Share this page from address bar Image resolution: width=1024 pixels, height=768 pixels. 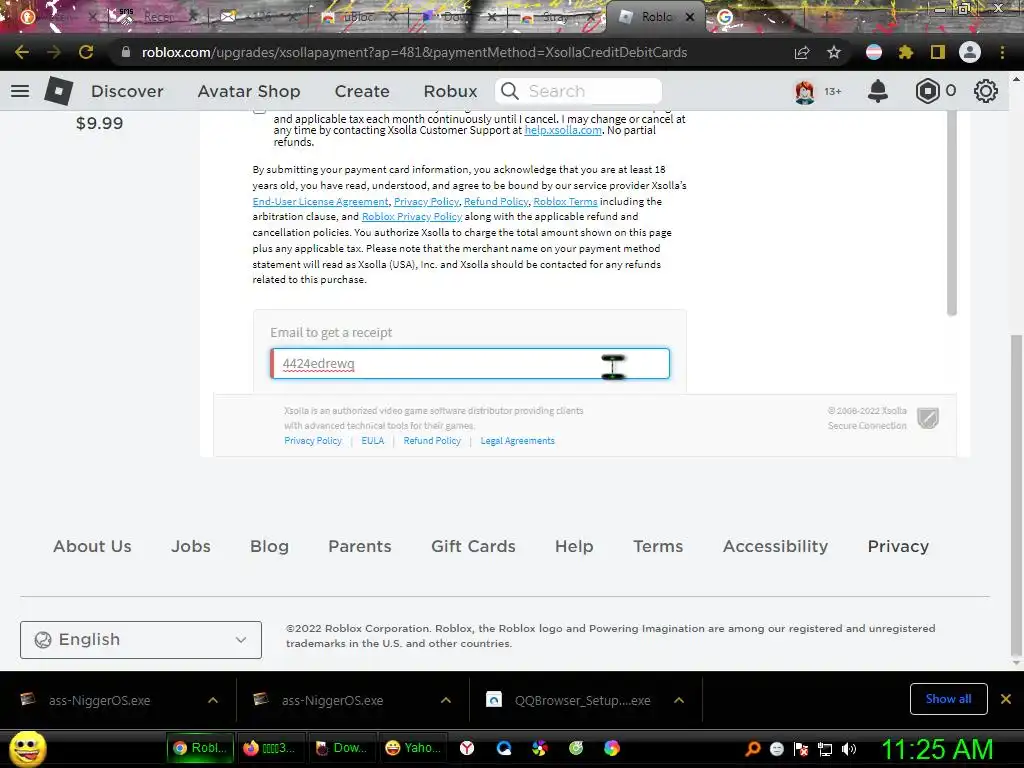point(802,52)
